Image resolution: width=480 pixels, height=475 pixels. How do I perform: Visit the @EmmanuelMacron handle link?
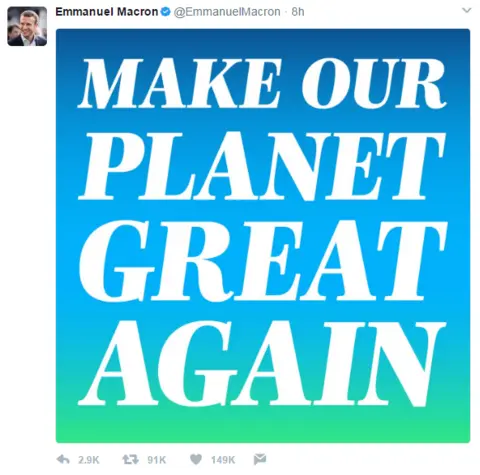tap(227, 12)
